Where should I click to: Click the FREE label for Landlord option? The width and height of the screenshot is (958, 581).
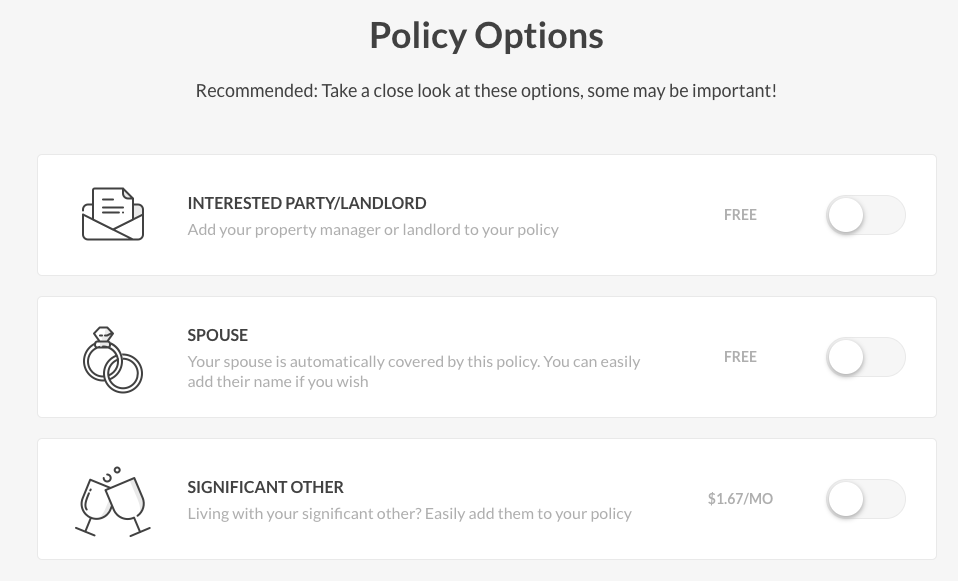click(x=740, y=215)
